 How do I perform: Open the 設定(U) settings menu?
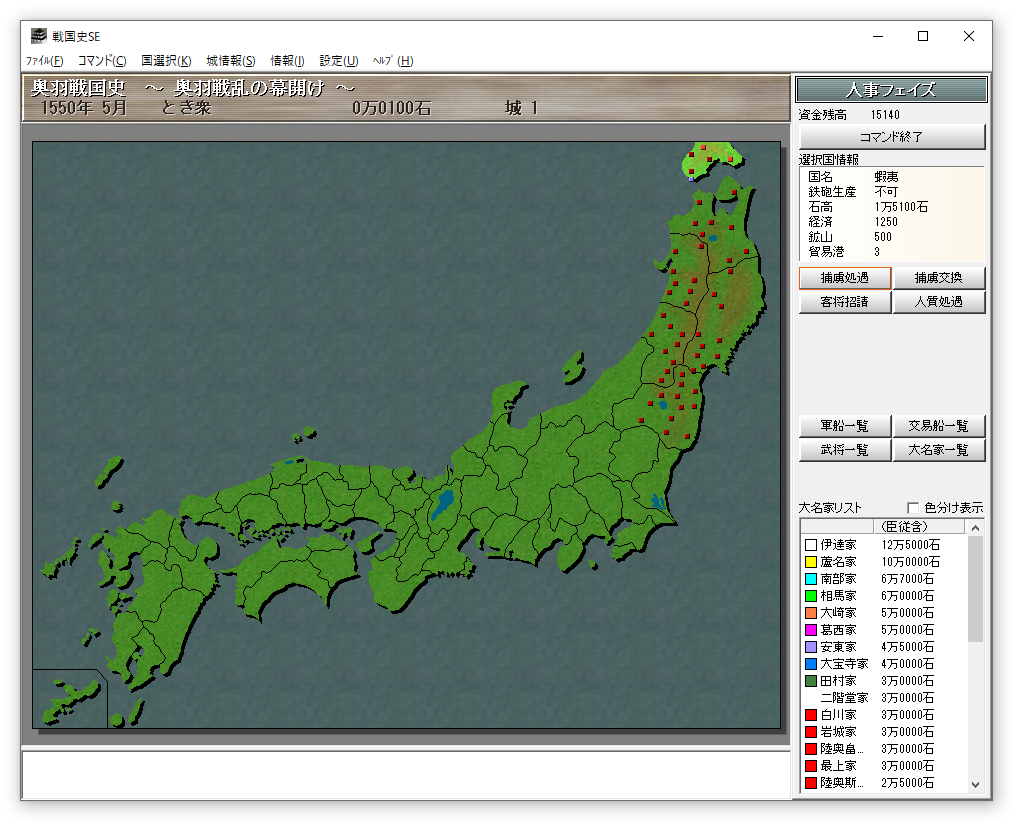[338, 61]
